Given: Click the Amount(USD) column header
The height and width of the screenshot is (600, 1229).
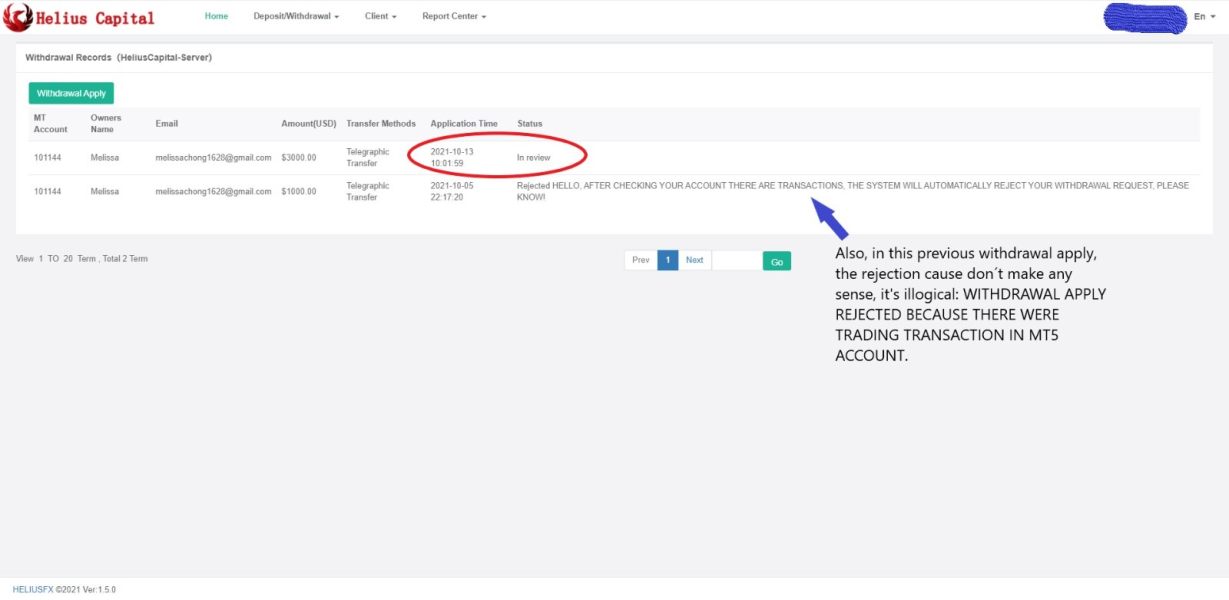Looking at the screenshot, I should pos(308,124).
